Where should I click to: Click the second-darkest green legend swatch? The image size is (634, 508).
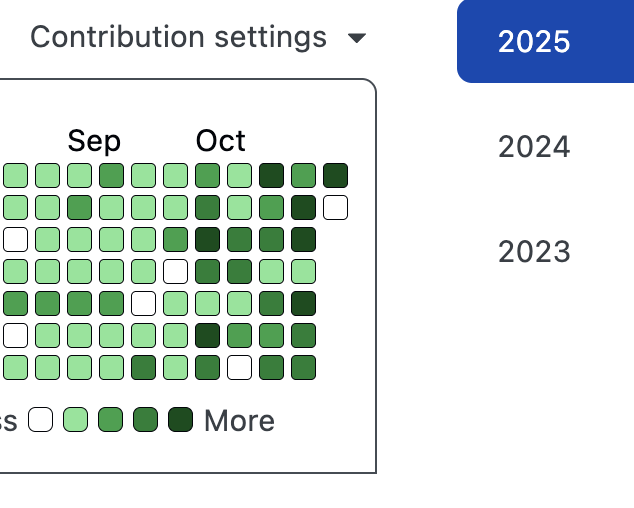(145, 420)
